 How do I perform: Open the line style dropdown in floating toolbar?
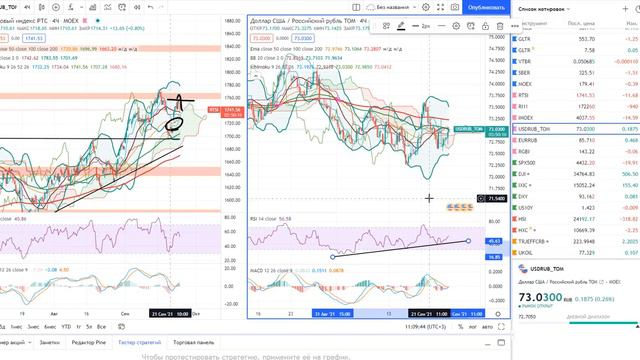(441, 26)
